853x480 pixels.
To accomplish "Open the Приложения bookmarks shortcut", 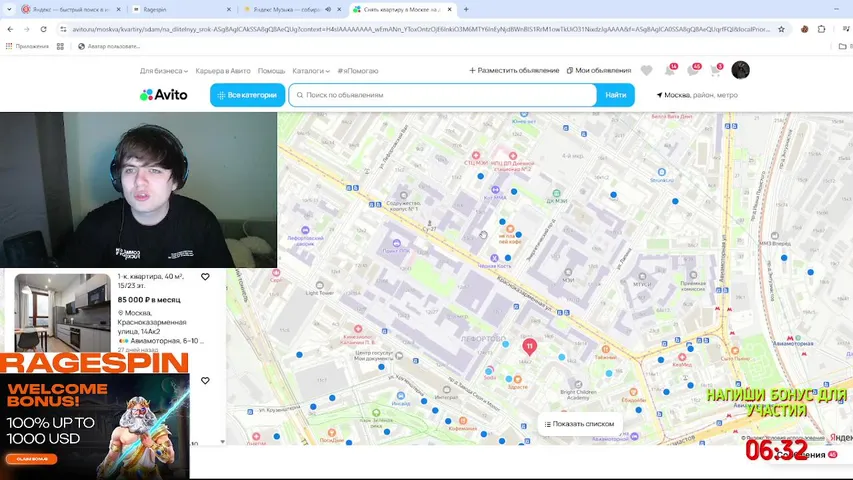I will (x=27, y=46).
